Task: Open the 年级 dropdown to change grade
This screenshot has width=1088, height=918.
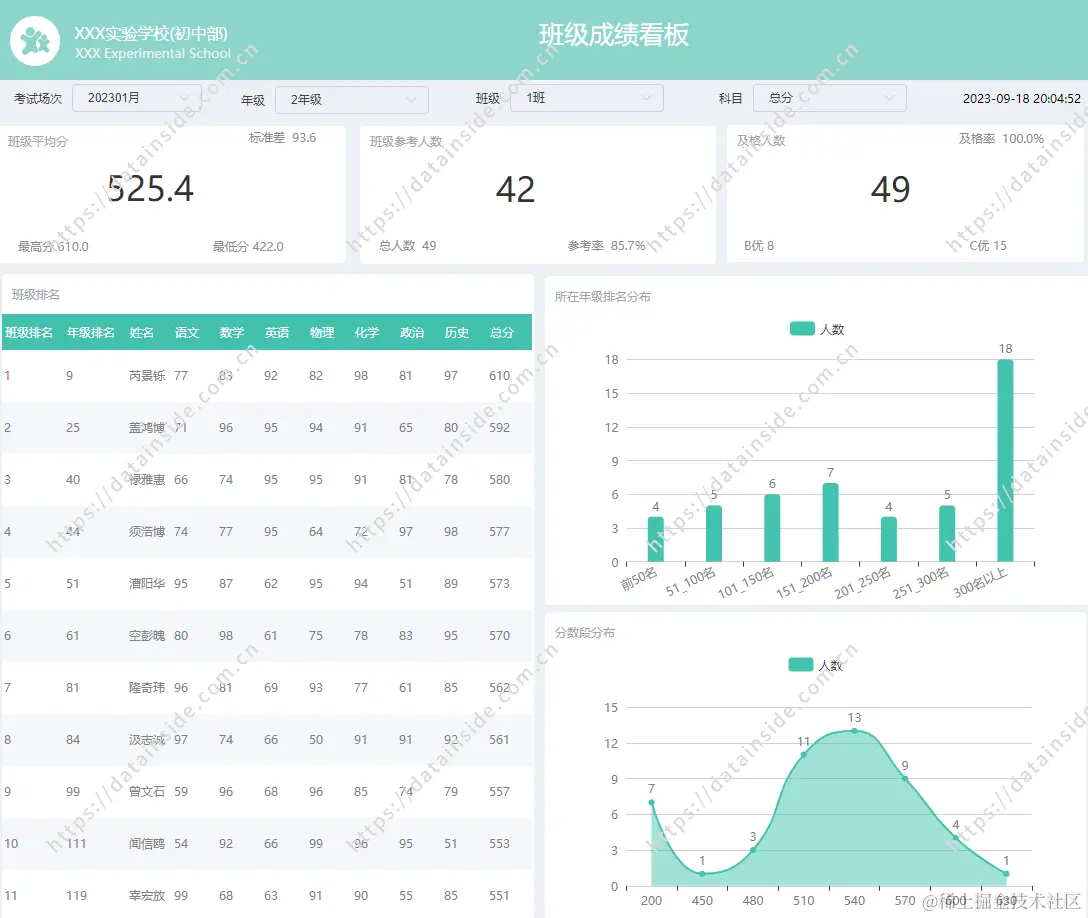Action: tap(349, 99)
